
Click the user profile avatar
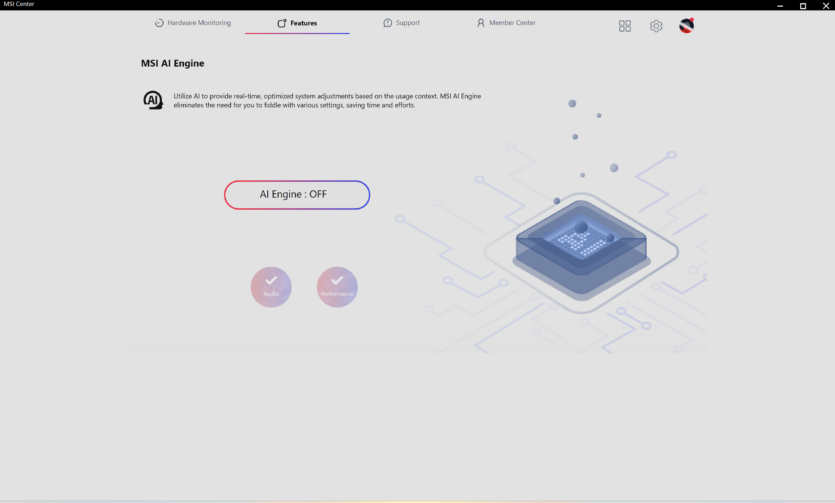(x=686, y=26)
